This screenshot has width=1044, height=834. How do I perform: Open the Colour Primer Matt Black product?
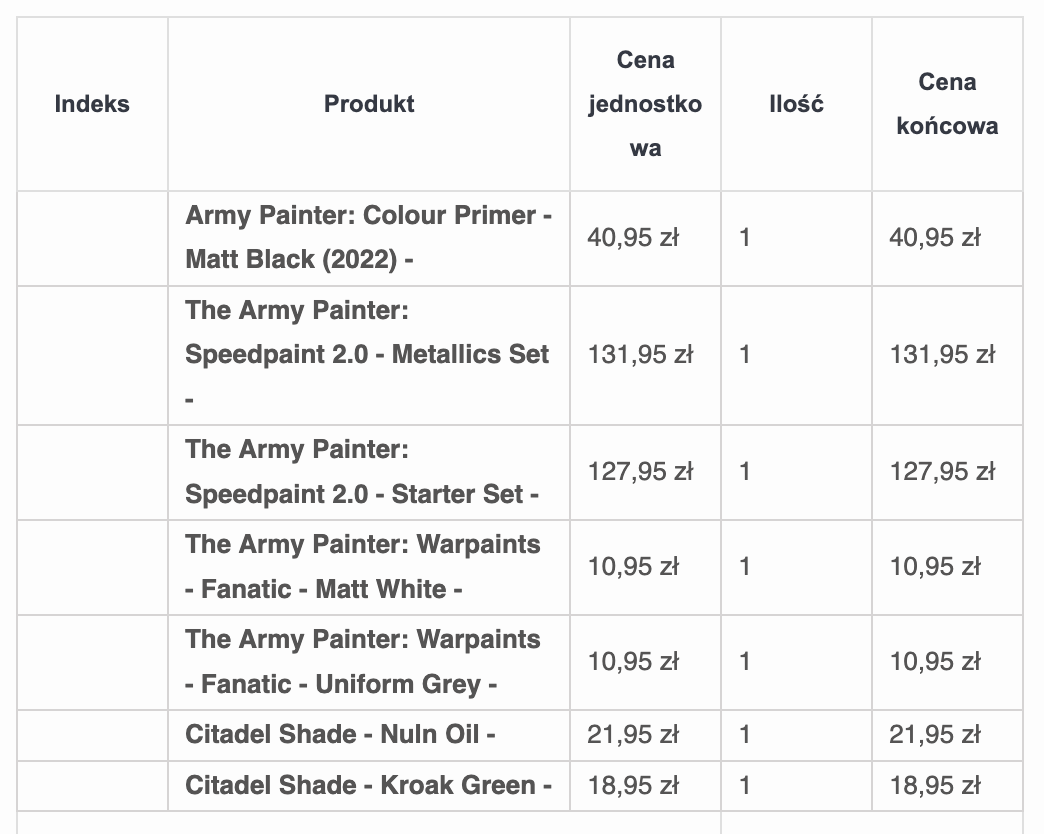point(368,237)
